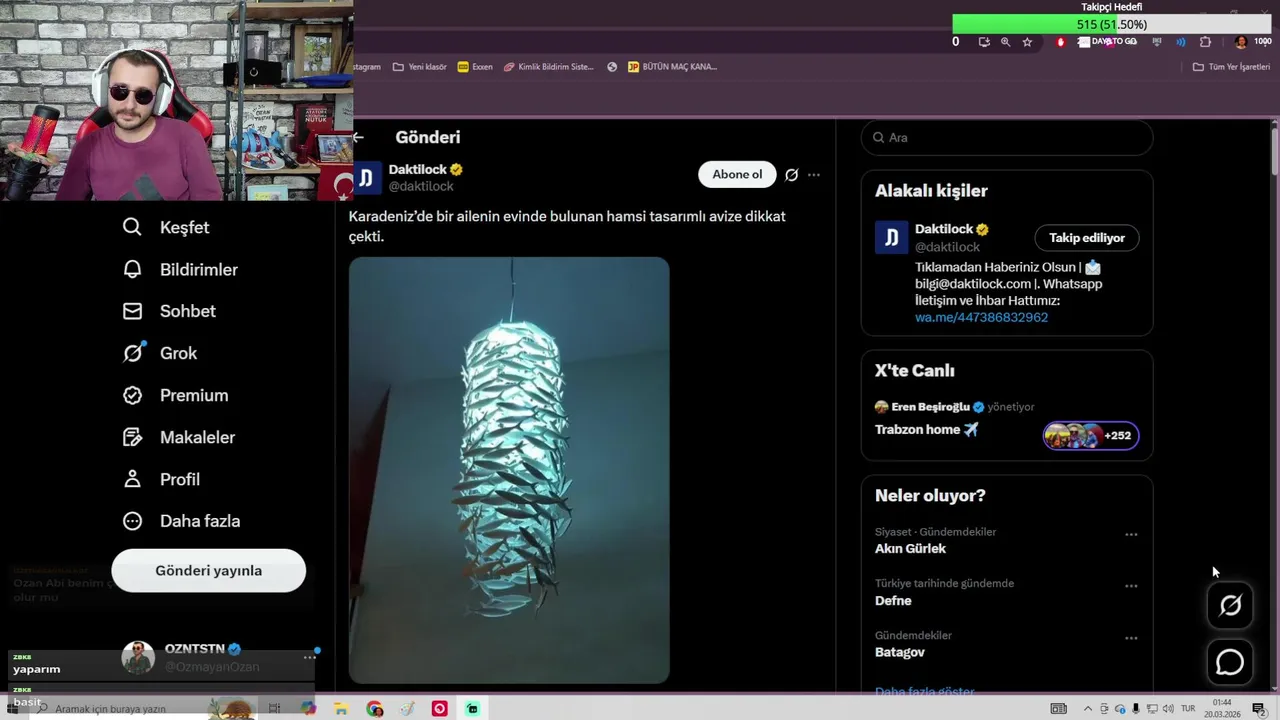Open the hamsi chandelier photo
This screenshot has height=720, width=1280.
pos(509,470)
